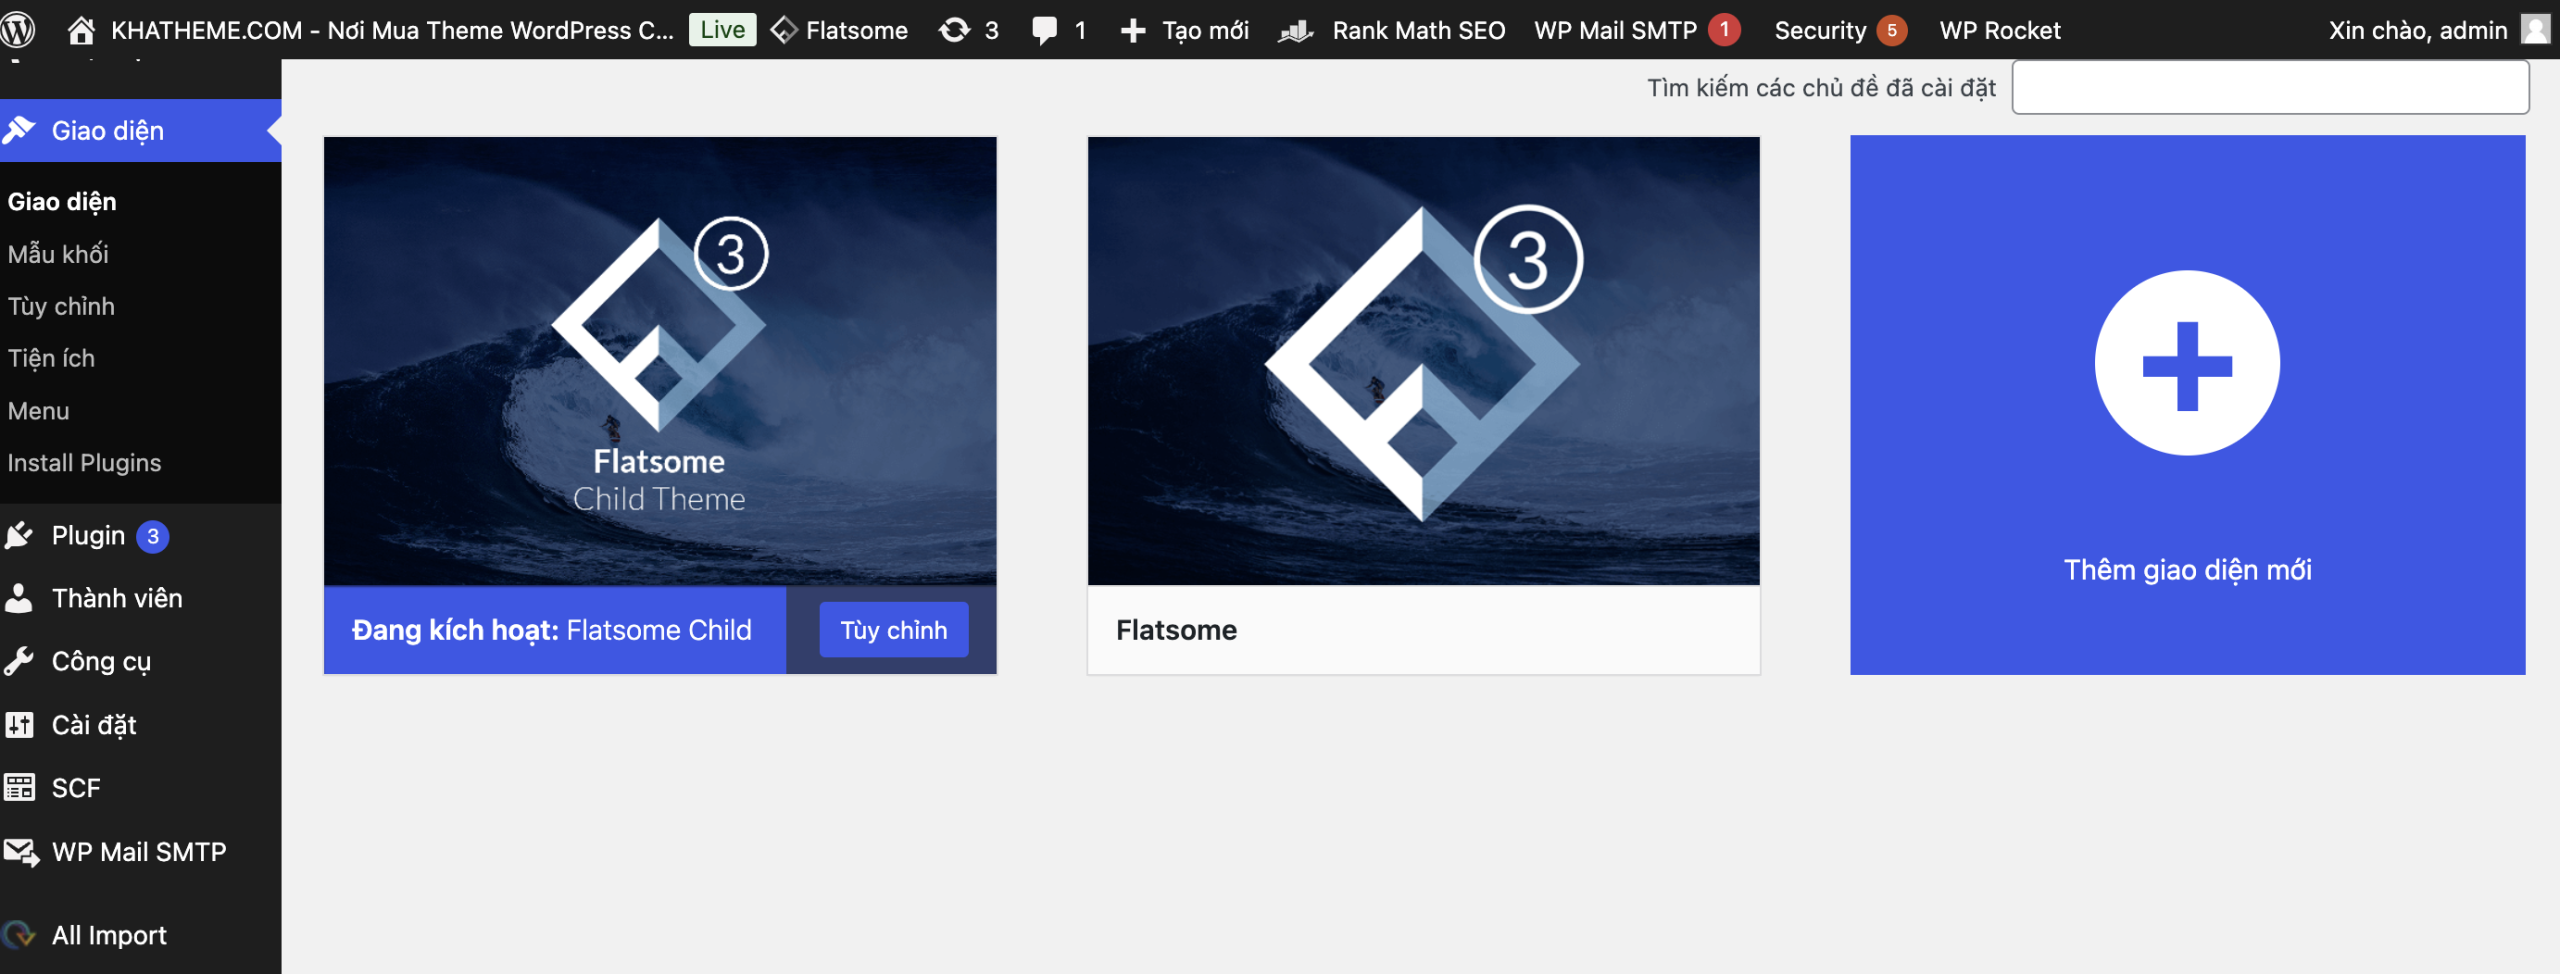
Task: Open the WP Rocket menu
Action: click(2000, 30)
